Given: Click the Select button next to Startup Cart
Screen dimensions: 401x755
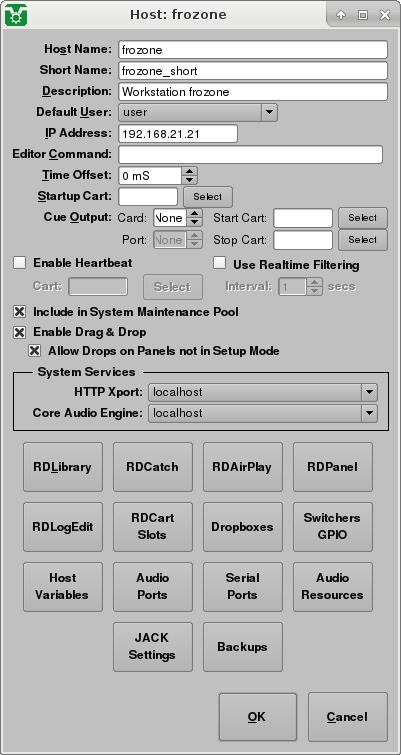Looking at the screenshot, I should (x=208, y=196).
